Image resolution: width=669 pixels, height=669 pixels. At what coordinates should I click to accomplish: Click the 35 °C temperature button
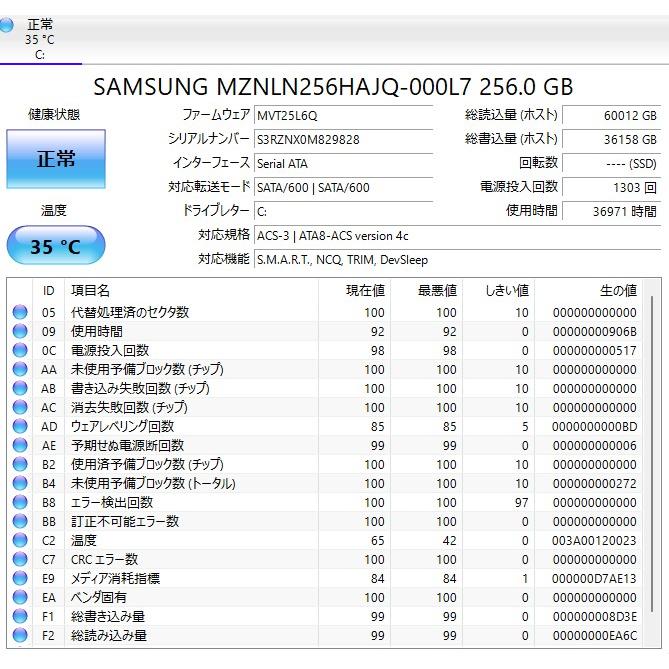[56, 246]
